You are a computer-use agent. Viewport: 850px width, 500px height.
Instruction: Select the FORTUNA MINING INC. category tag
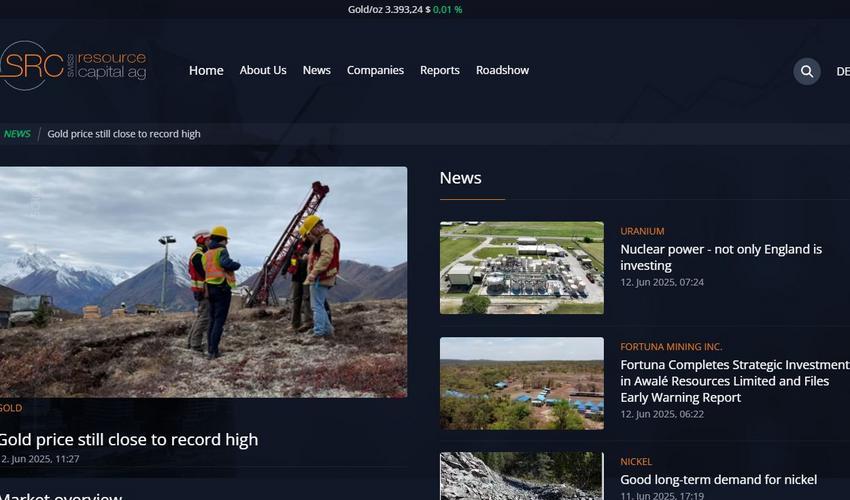(671, 347)
